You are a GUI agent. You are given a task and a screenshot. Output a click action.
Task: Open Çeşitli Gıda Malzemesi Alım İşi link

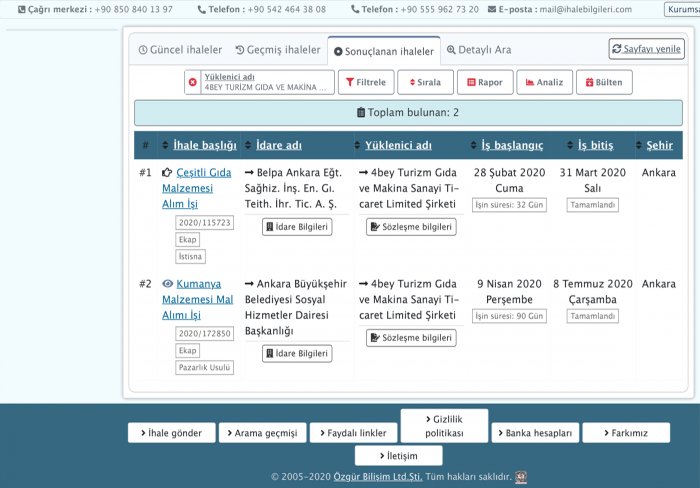click(x=196, y=188)
